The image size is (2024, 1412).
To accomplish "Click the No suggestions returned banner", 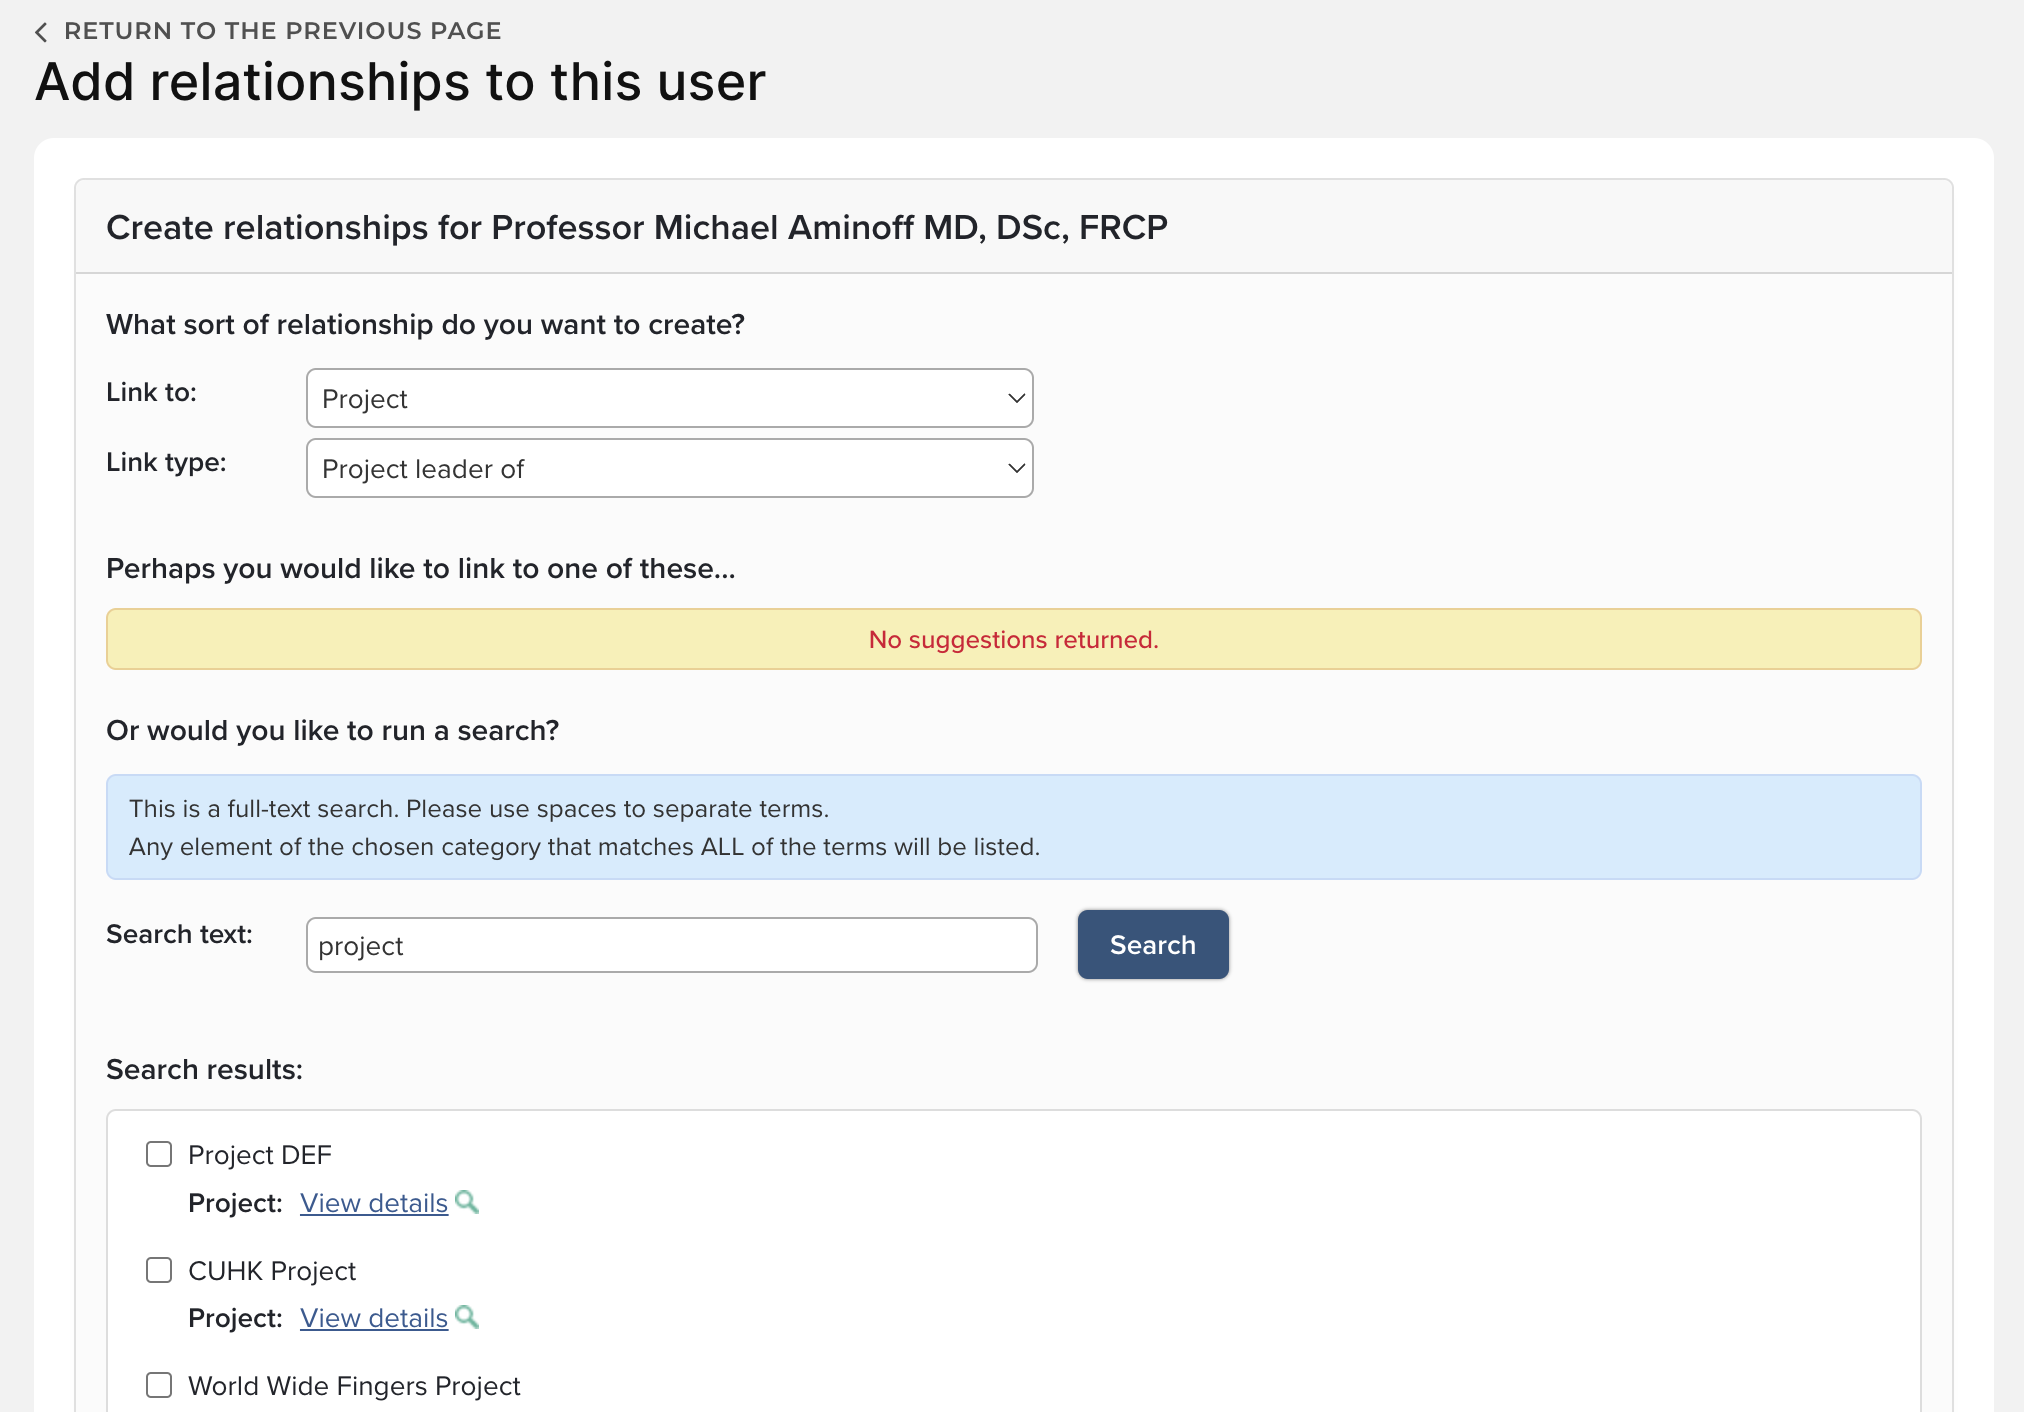I will [x=1012, y=639].
